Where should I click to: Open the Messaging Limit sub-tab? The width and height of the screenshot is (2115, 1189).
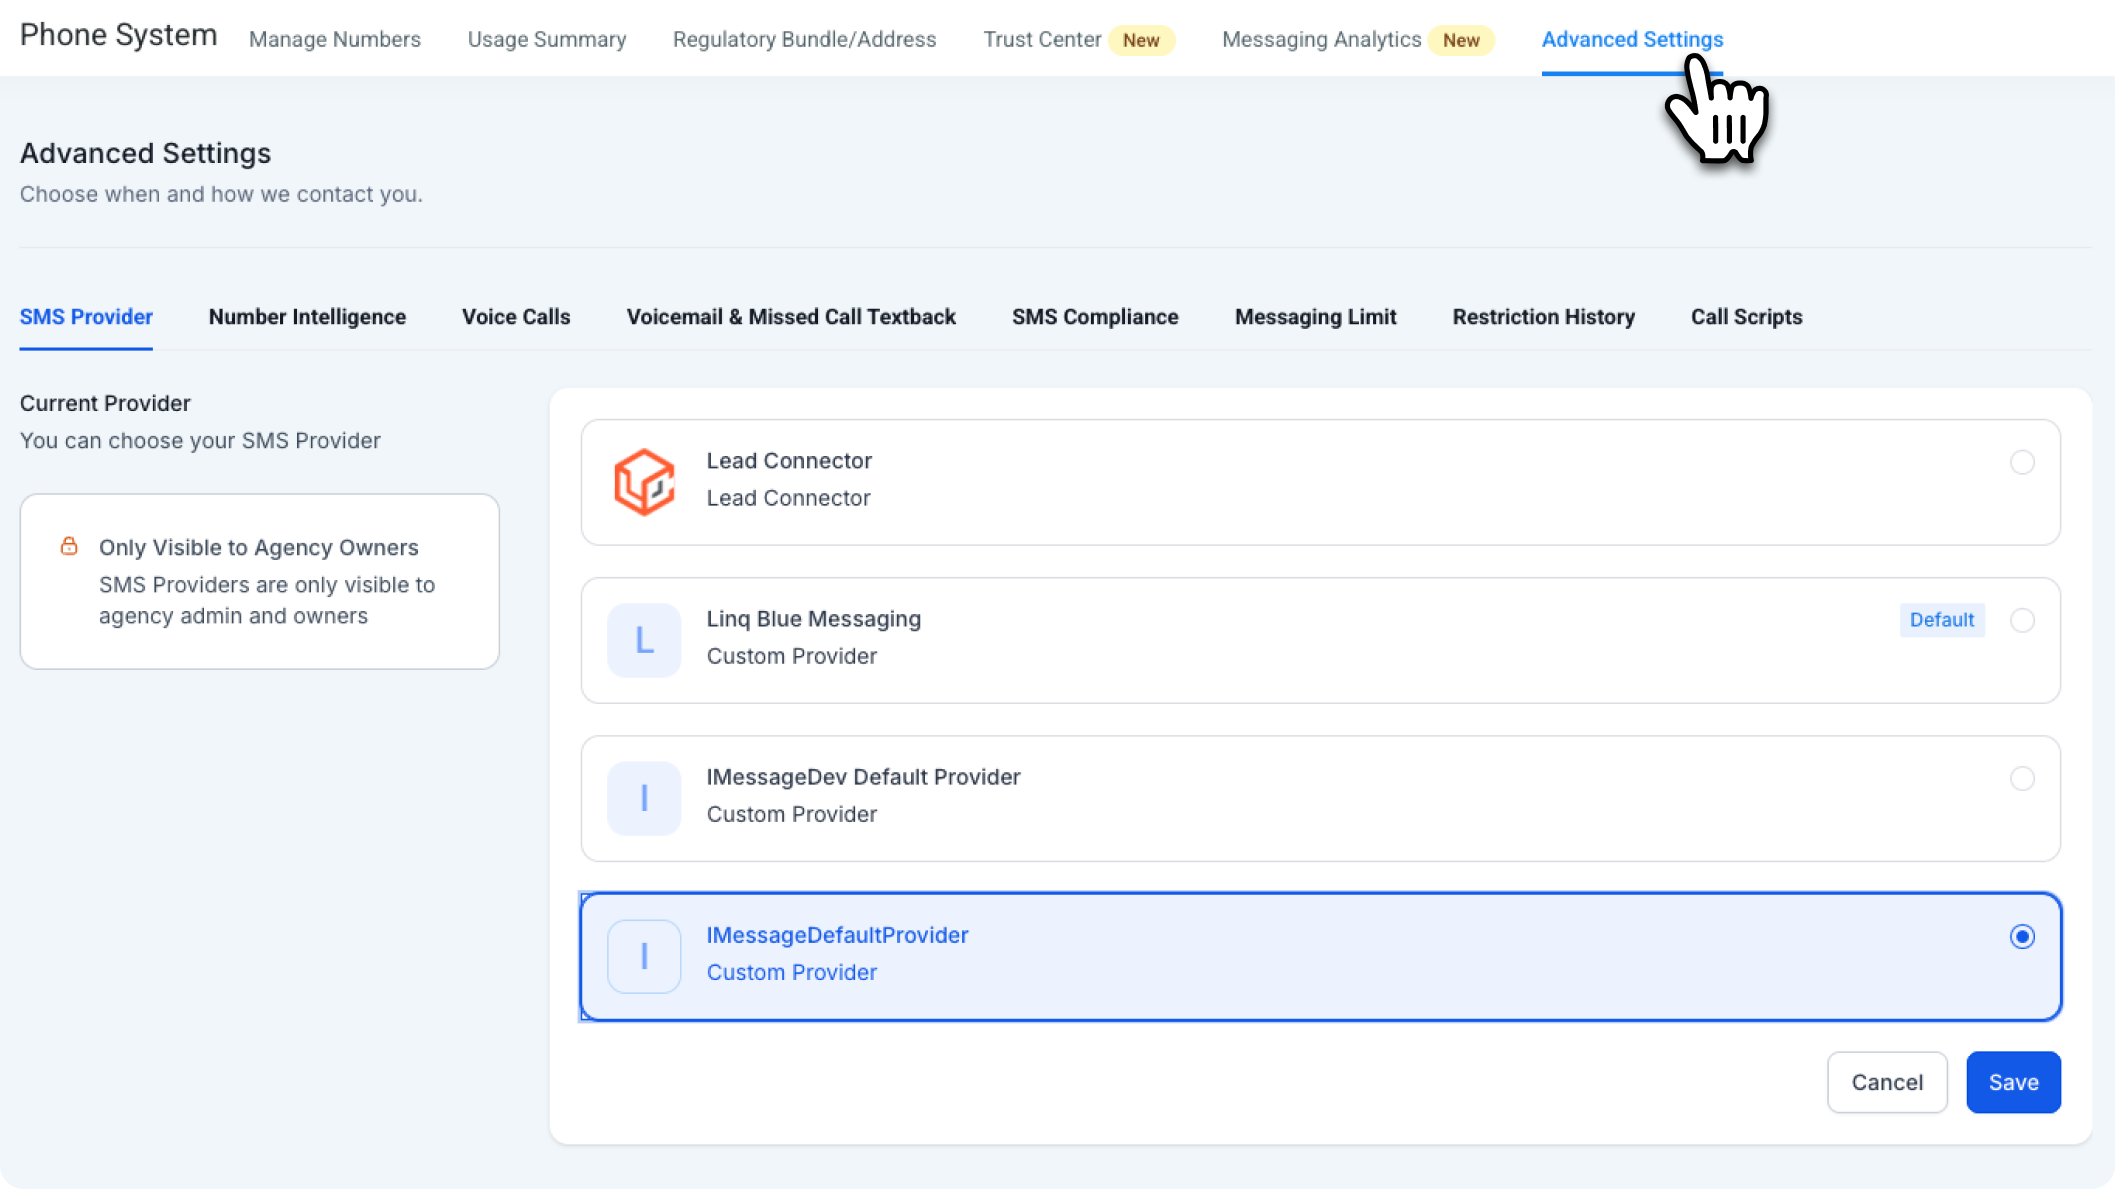click(x=1315, y=317)
